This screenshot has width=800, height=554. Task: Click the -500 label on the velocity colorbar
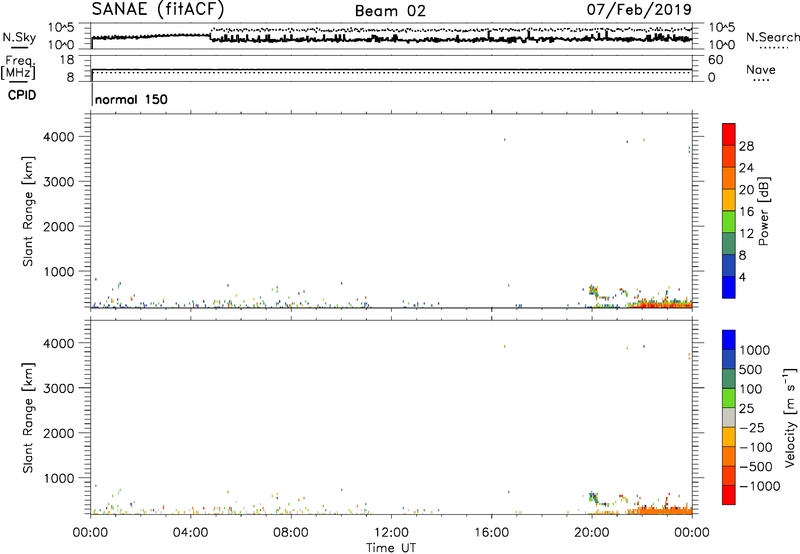(x=756, y=467)
